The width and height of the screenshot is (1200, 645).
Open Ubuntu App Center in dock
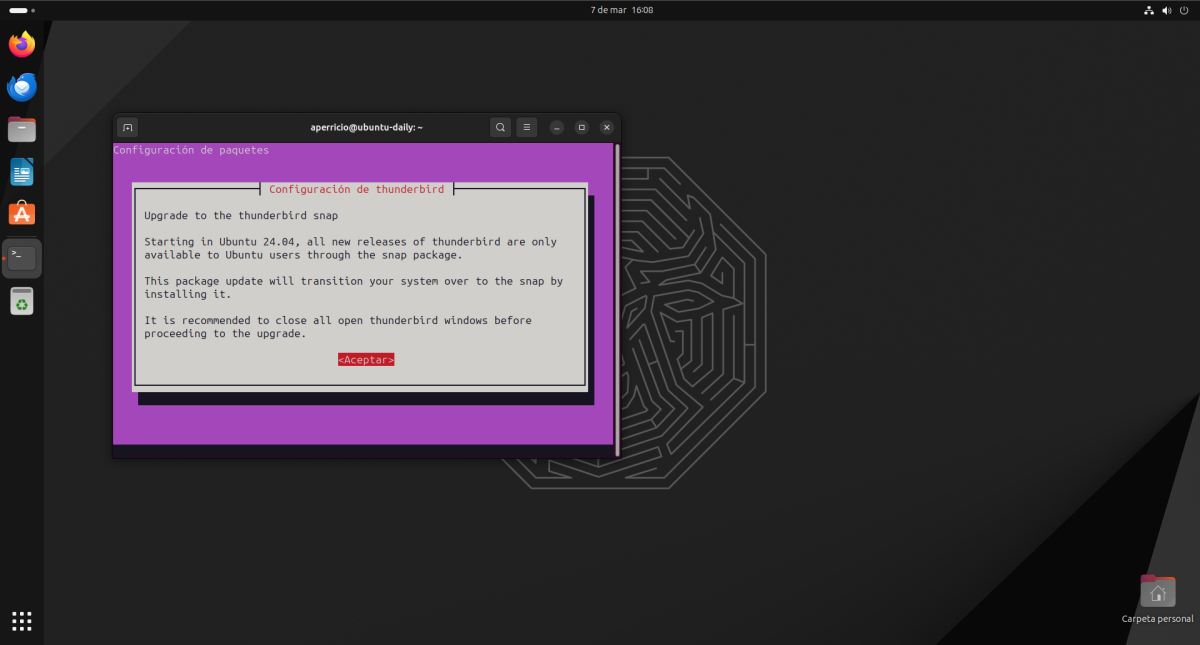(22, 214)
